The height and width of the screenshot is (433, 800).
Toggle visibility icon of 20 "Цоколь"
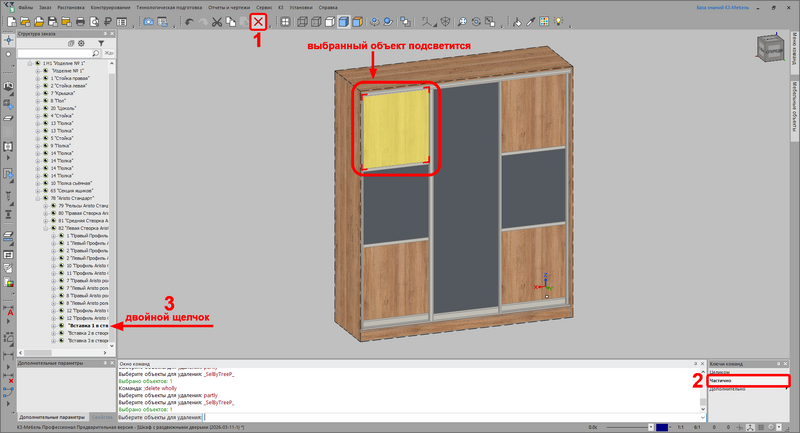tap(45, 108)
